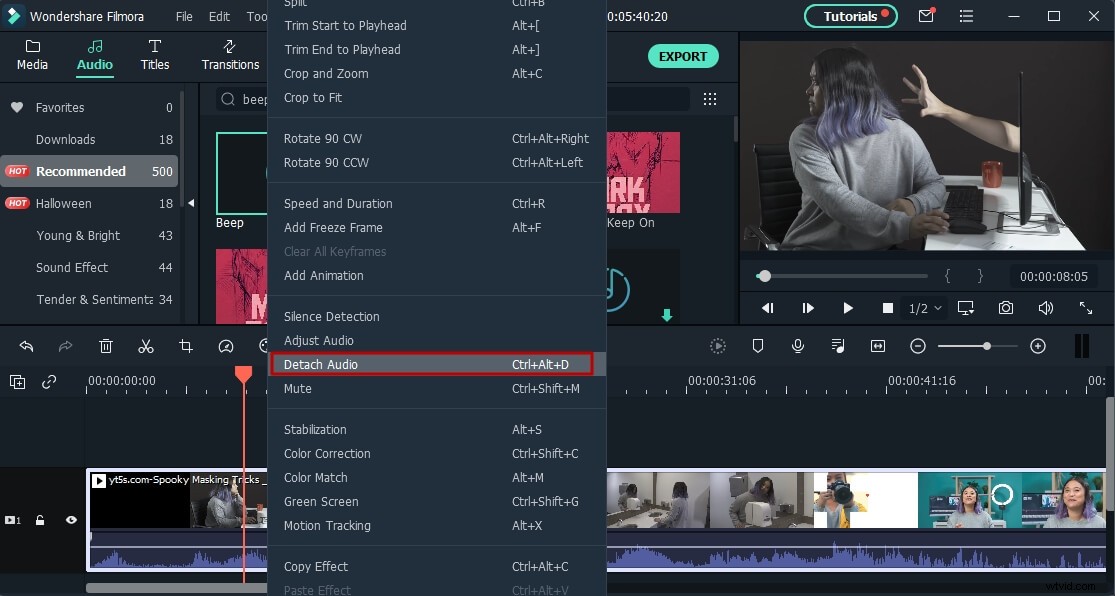Lock the video track with the lock icon
Viewport: 1115px width, 596px height.
[40, 520]
